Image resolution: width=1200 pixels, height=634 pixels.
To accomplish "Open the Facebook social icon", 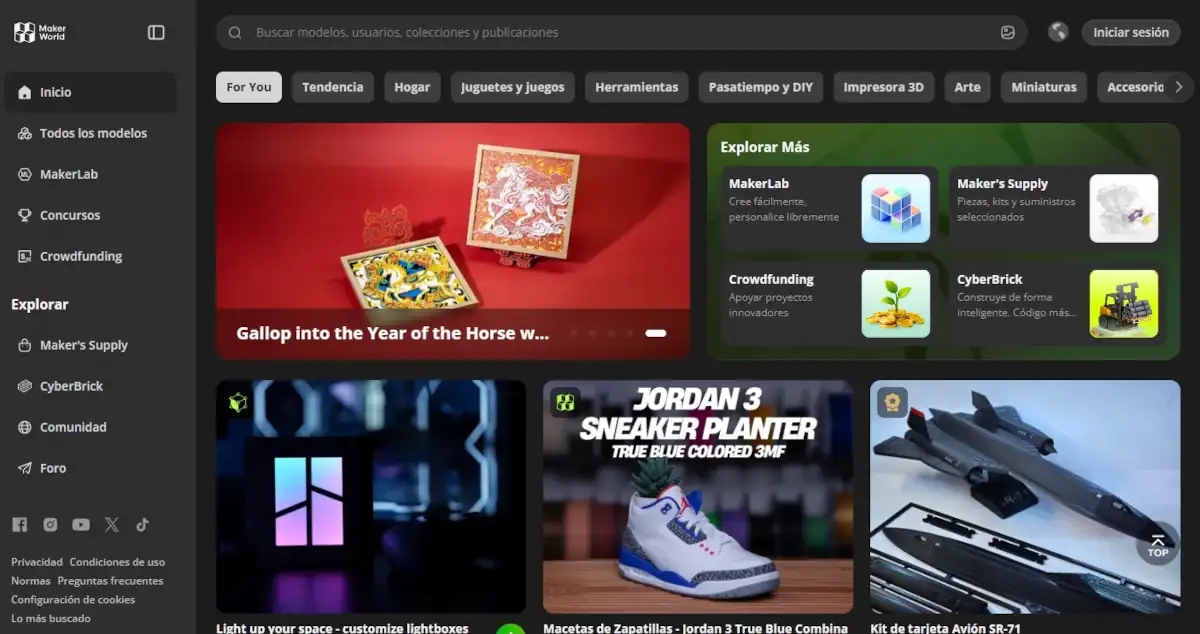I will click(x=19, y=525).
